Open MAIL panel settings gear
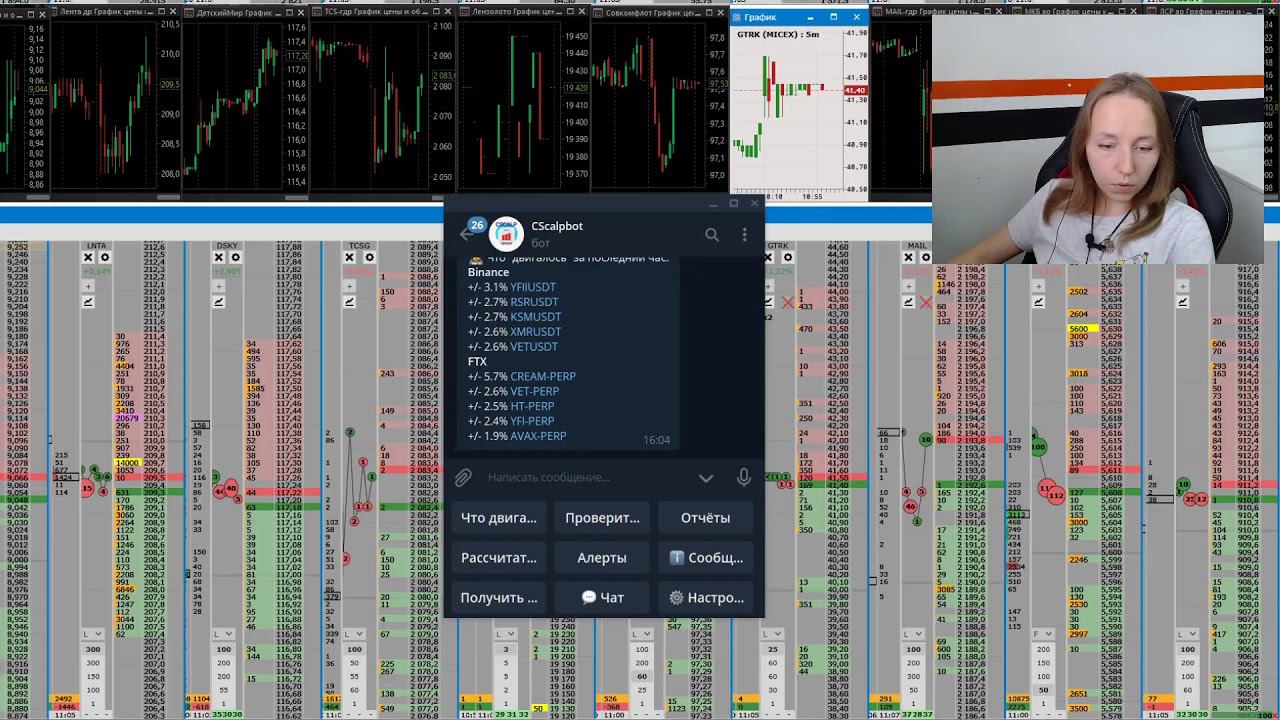Viewport: 1280px width, 720px height. (x=925, y=257)
